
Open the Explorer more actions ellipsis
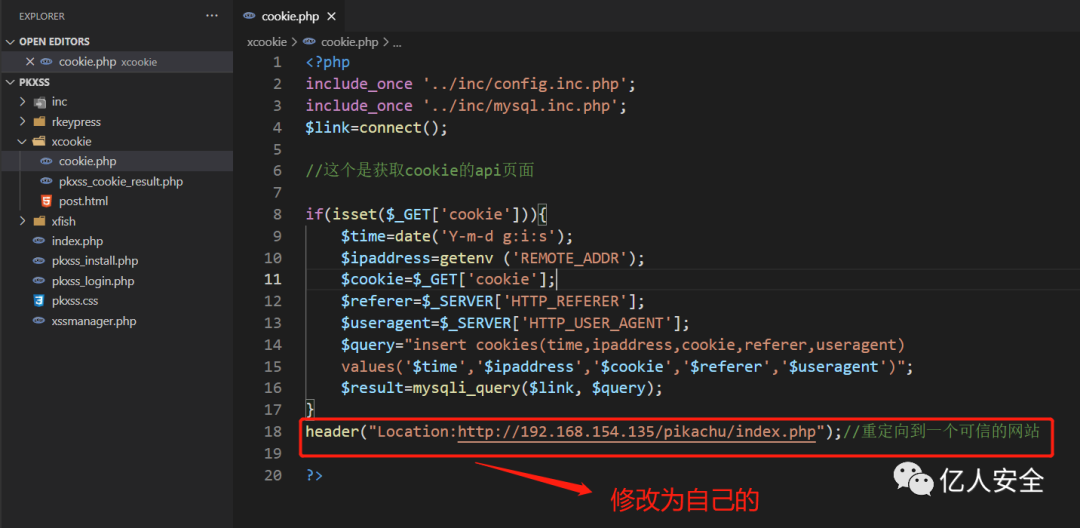[x=211, y=15]
